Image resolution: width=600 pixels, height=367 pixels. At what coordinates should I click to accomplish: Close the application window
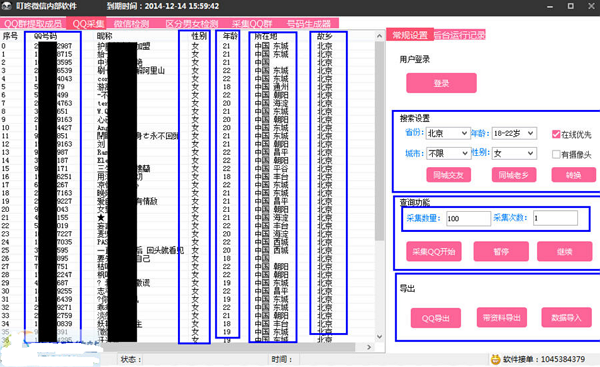point(591,6)
